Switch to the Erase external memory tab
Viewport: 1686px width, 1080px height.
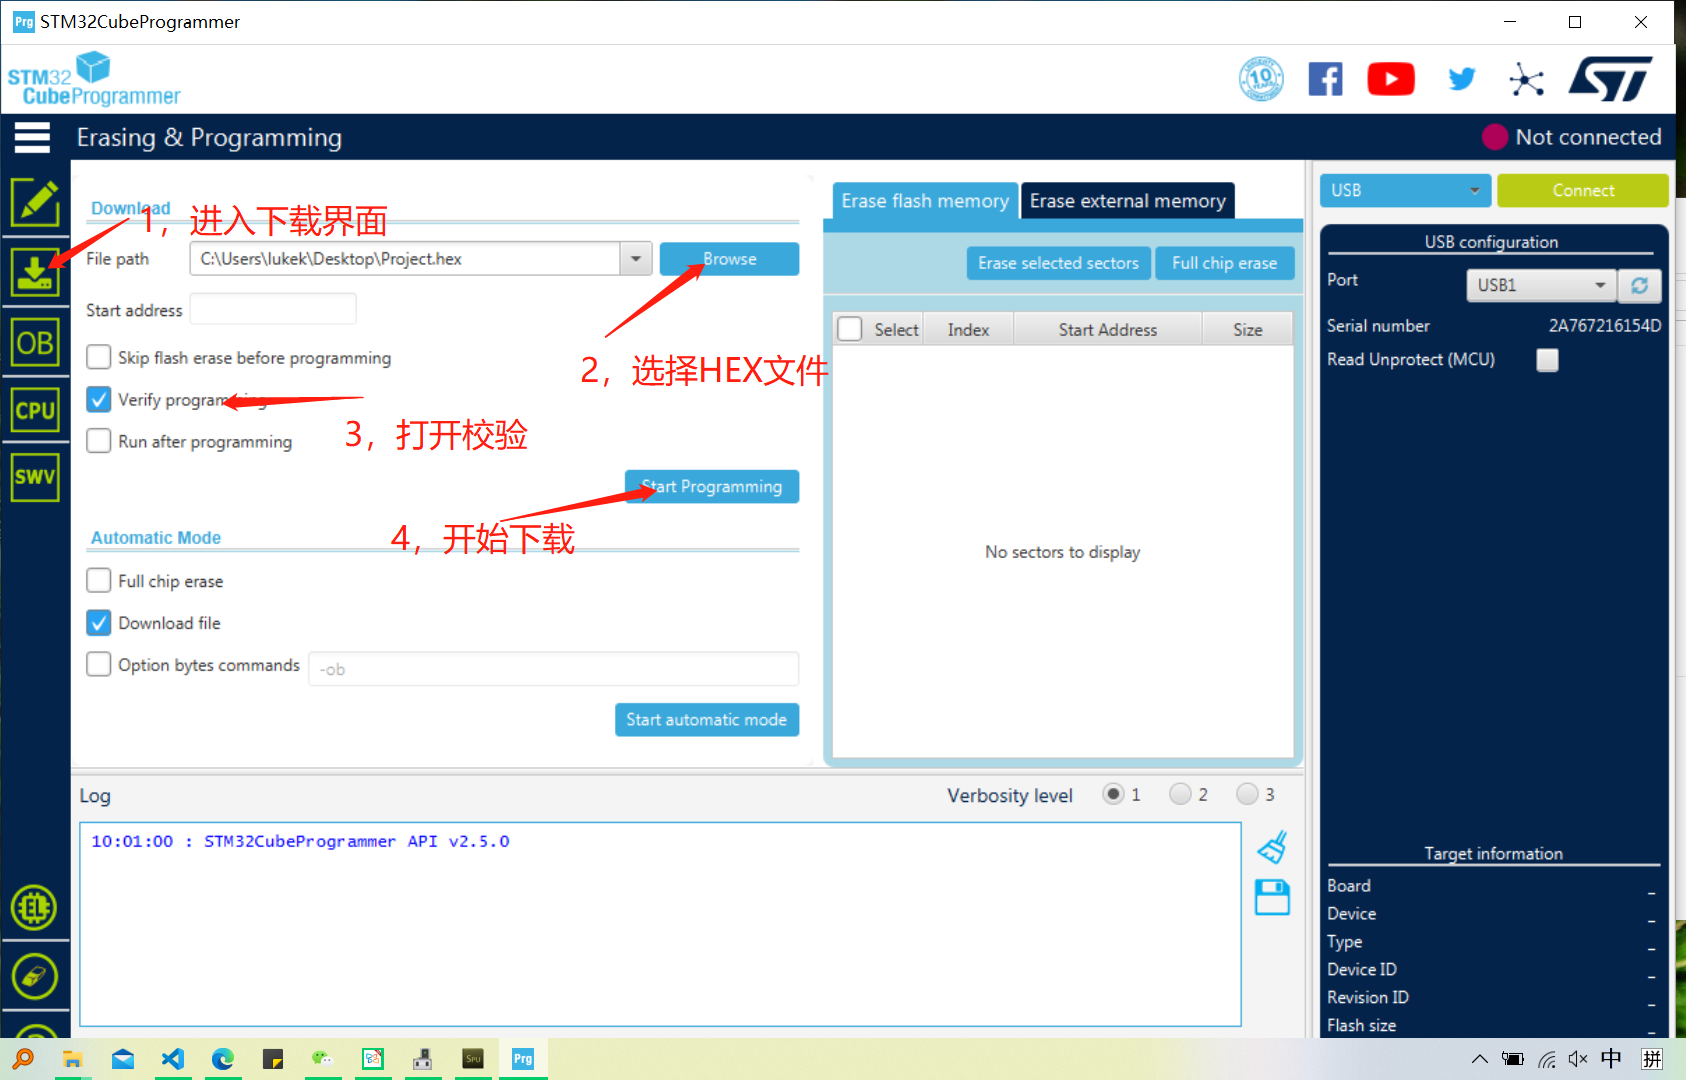coord(1127,200)
